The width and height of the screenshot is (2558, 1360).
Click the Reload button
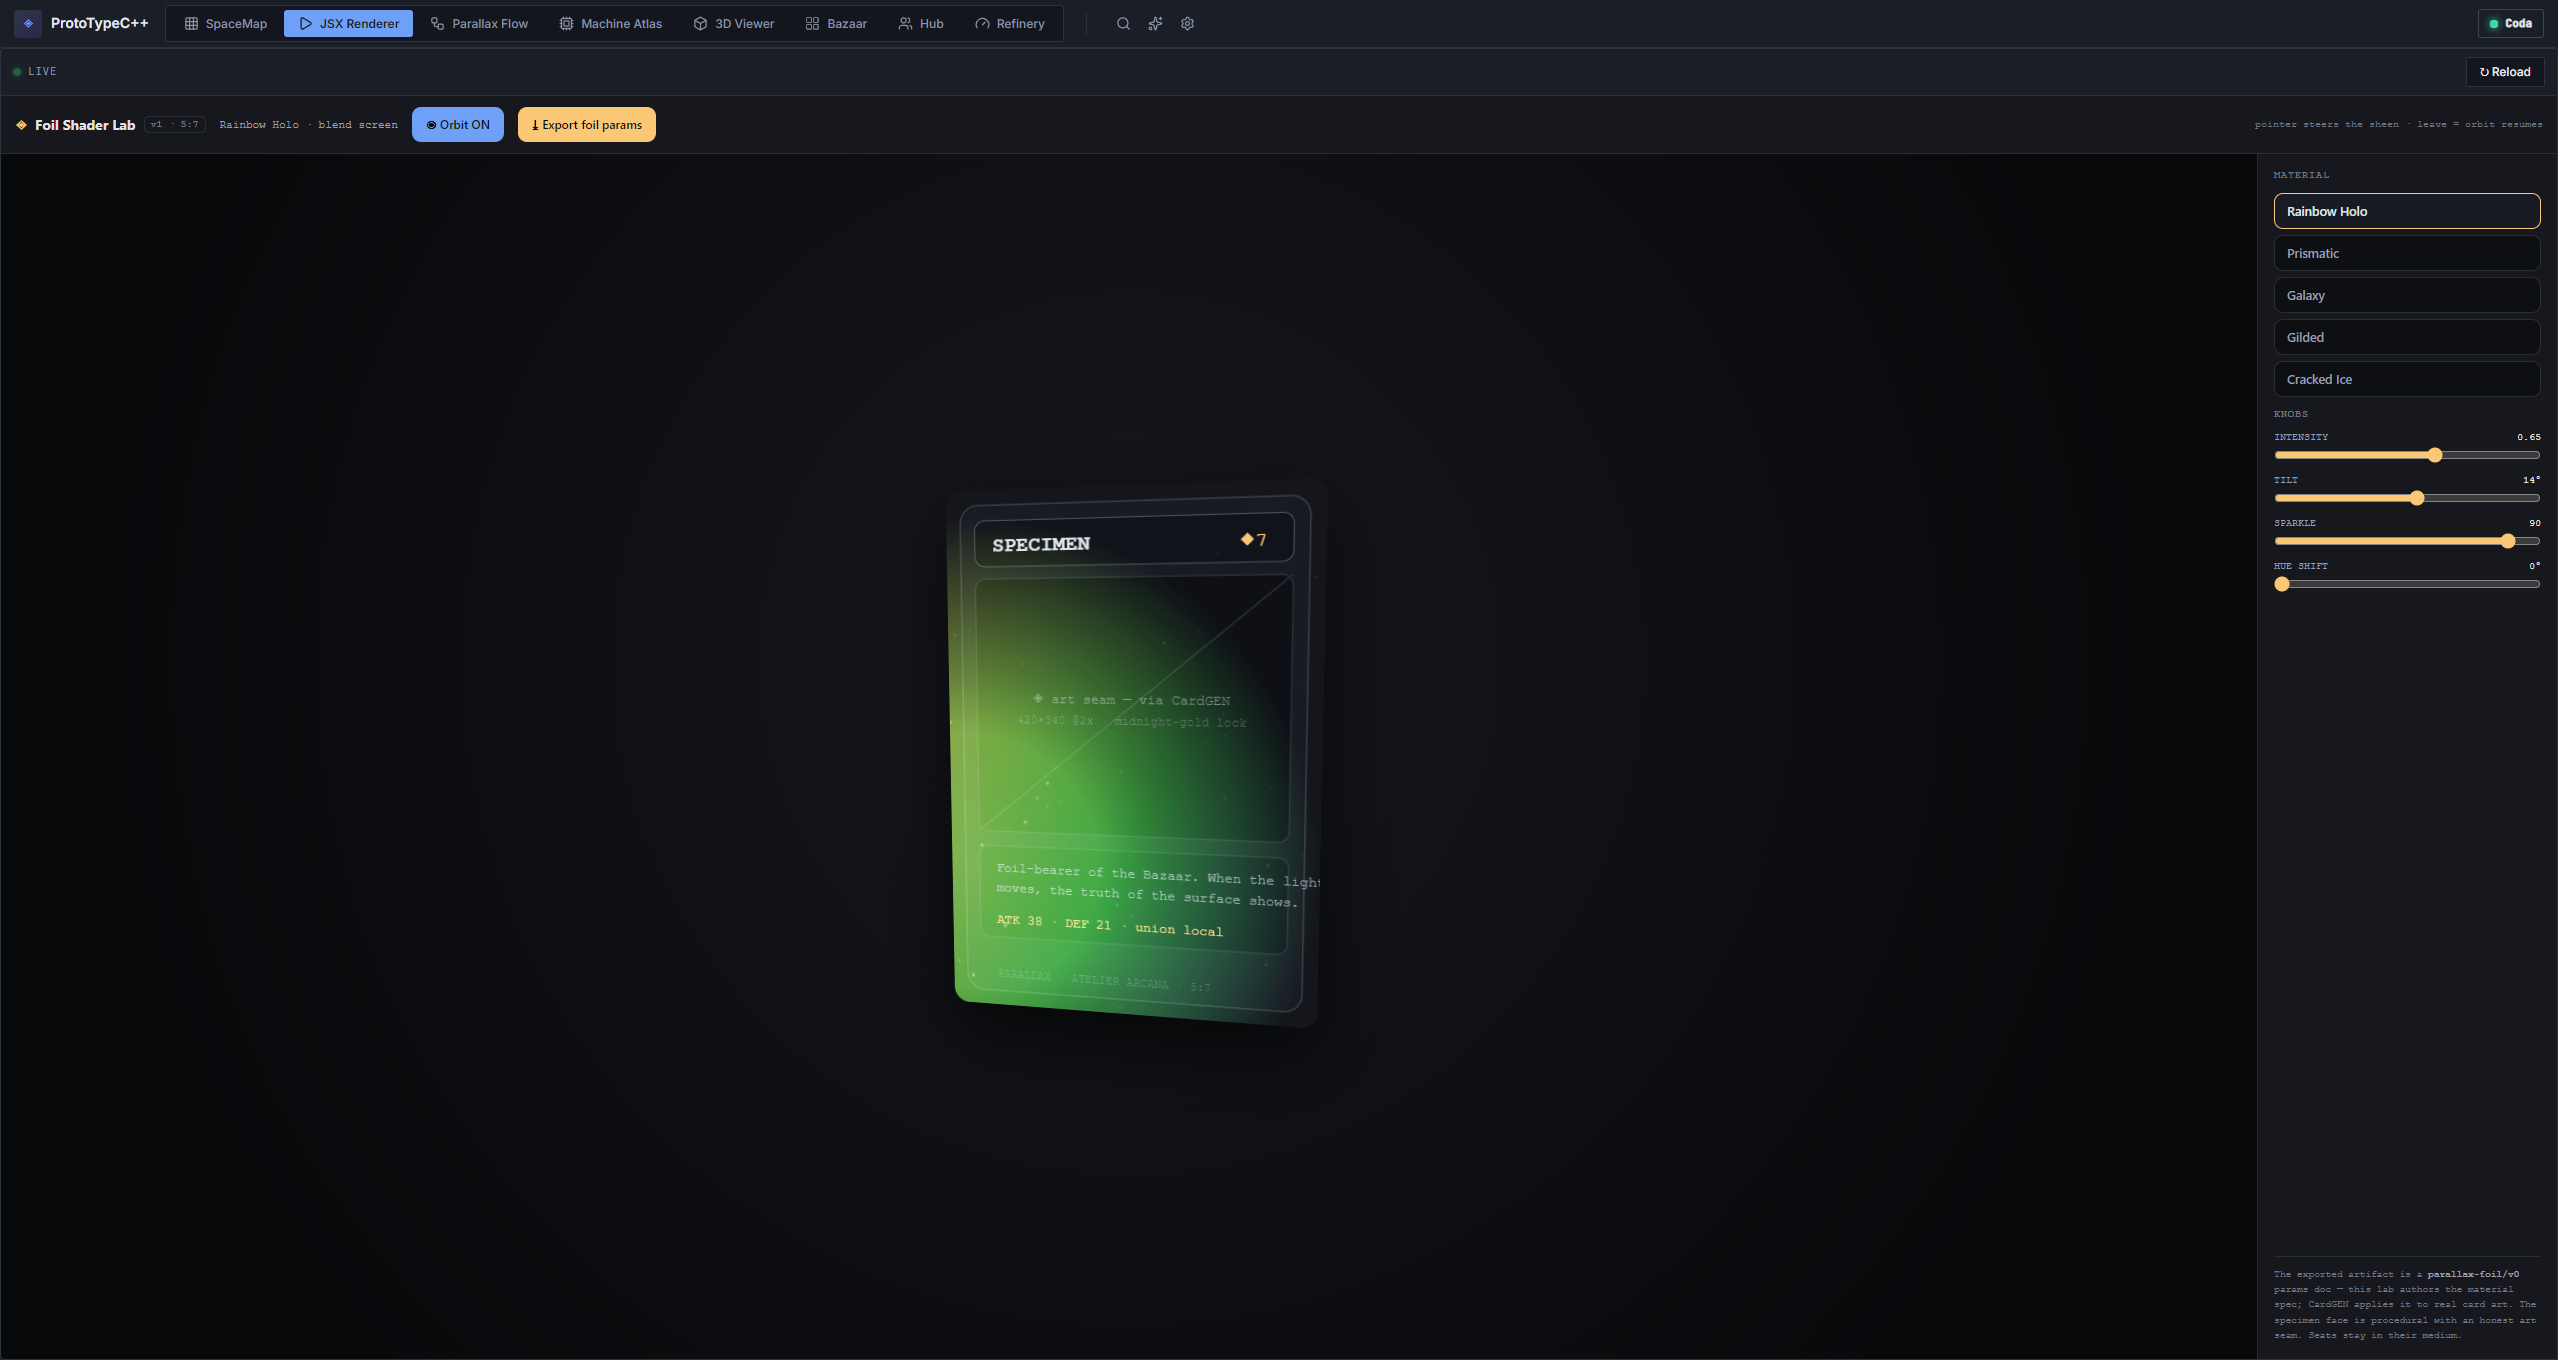[x=2505, y=72]
